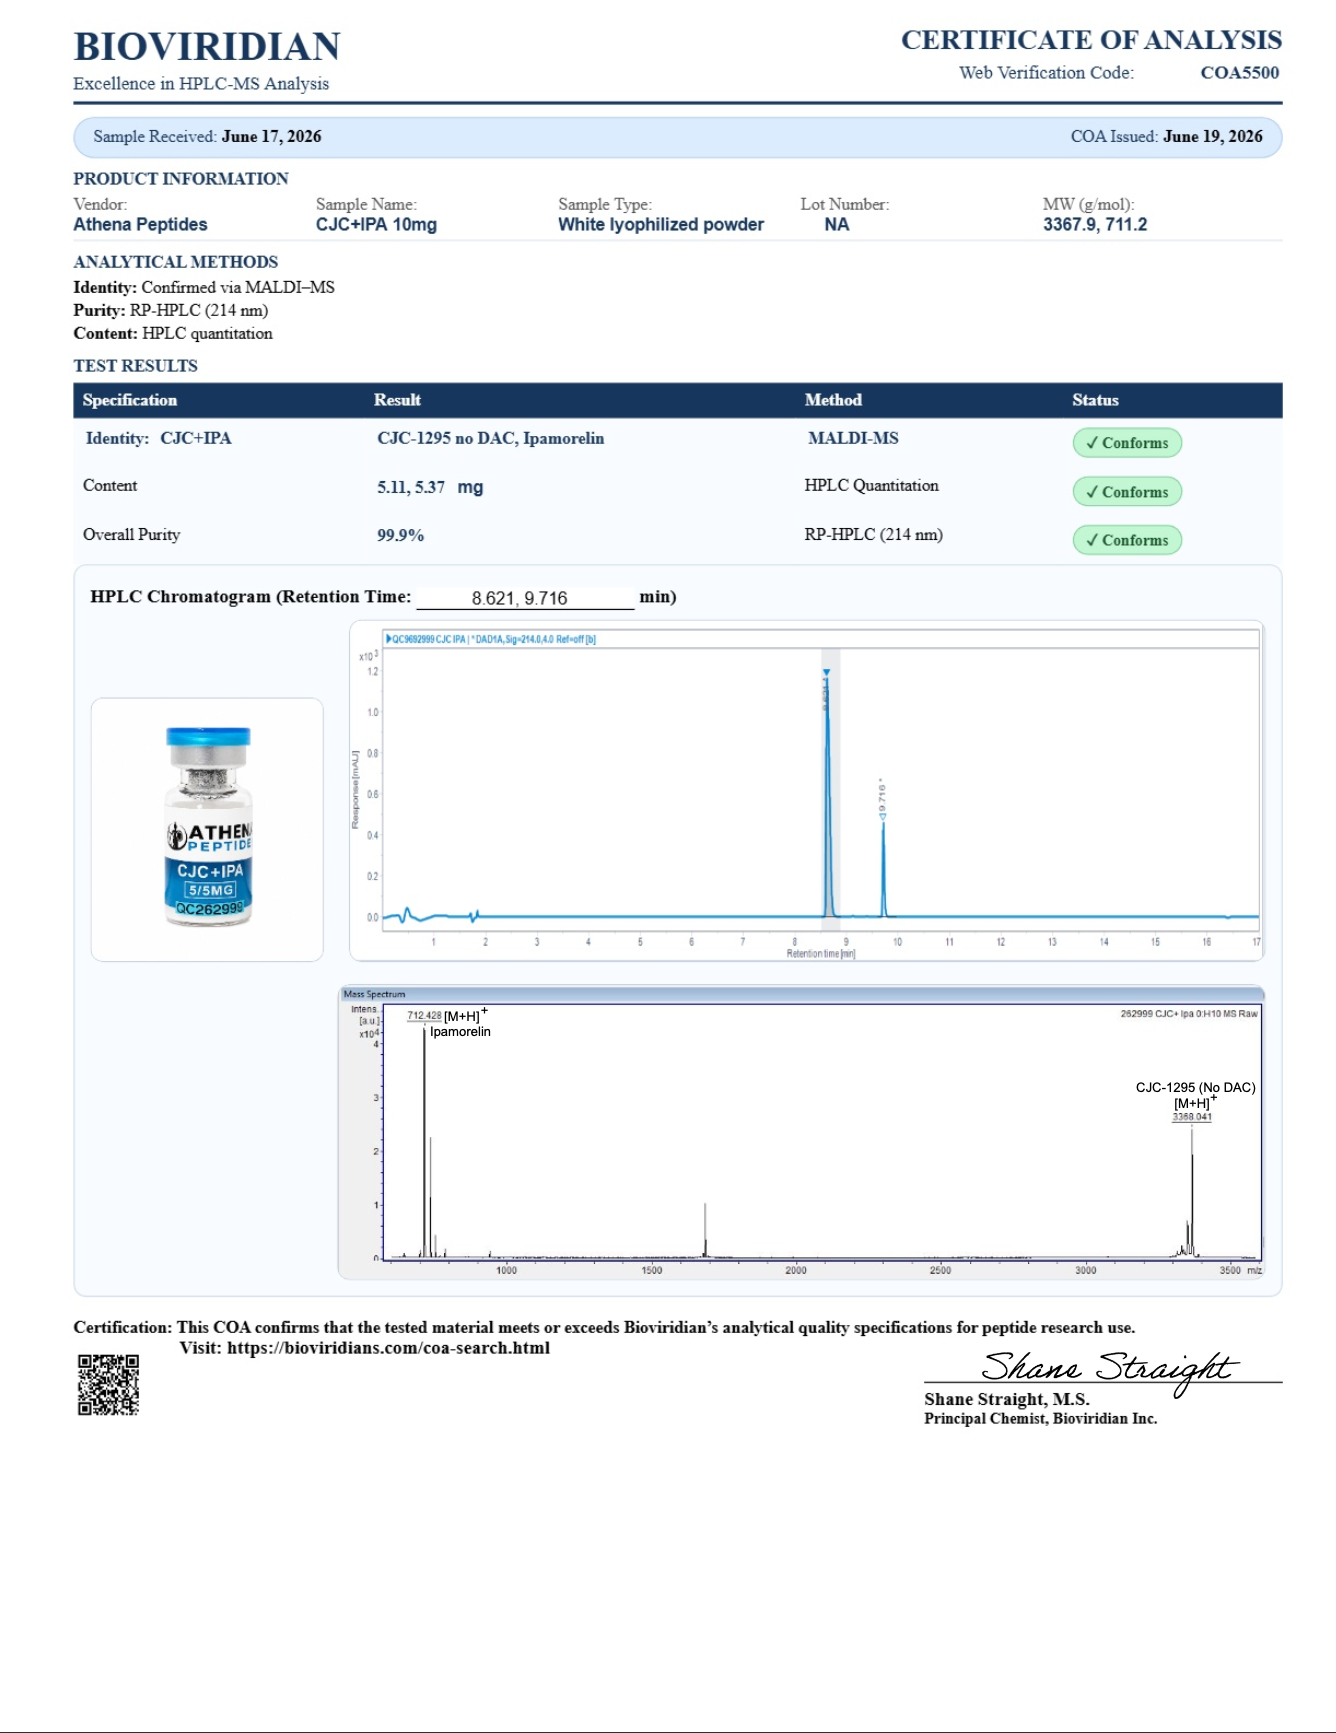This screenshot has height=1733, width=1336.
Task: Click the retention time field 8.621, 9.716
Action: [525, 598]
